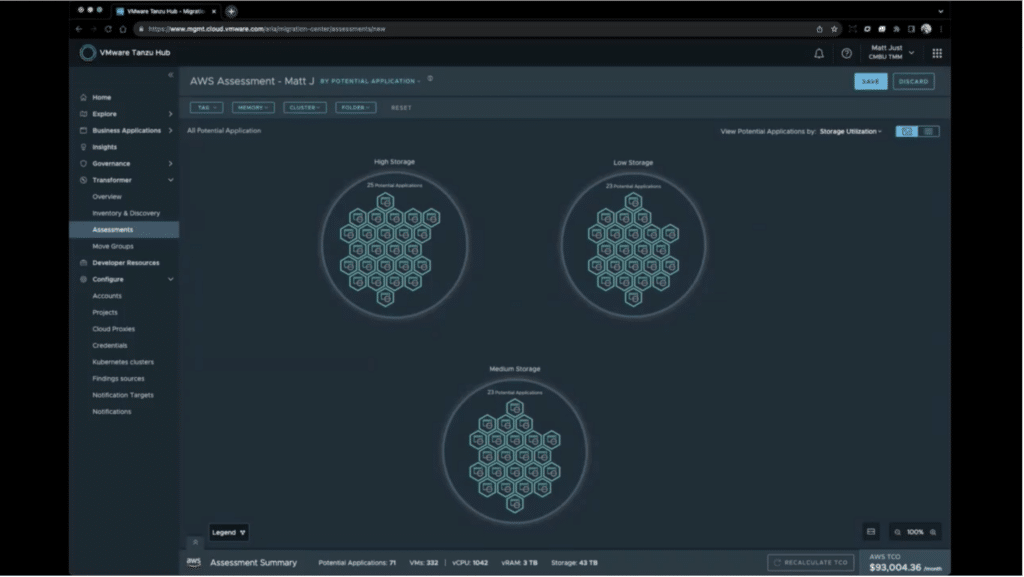Open the help question mark icon

click(846, 54)
